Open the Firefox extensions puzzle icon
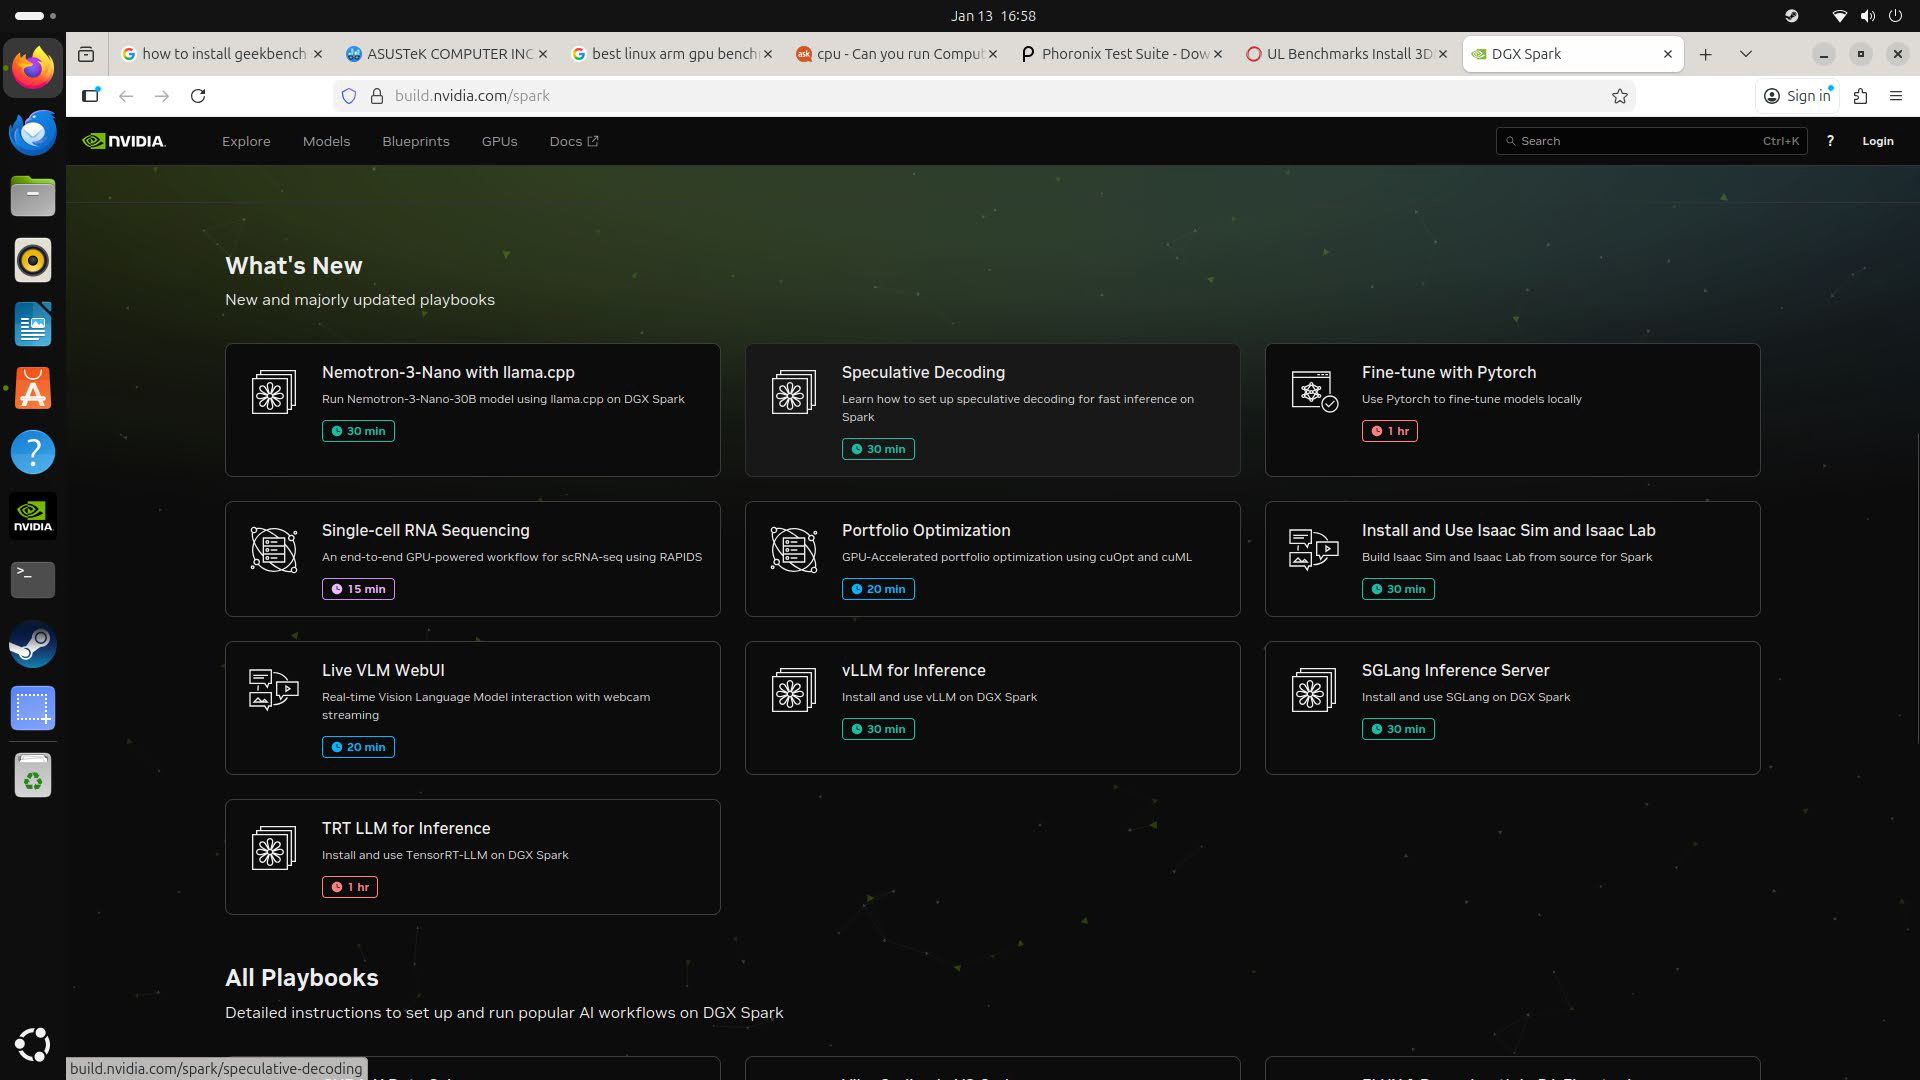This screenshot has width=1920, height=1080. [x=1860, y=96]
